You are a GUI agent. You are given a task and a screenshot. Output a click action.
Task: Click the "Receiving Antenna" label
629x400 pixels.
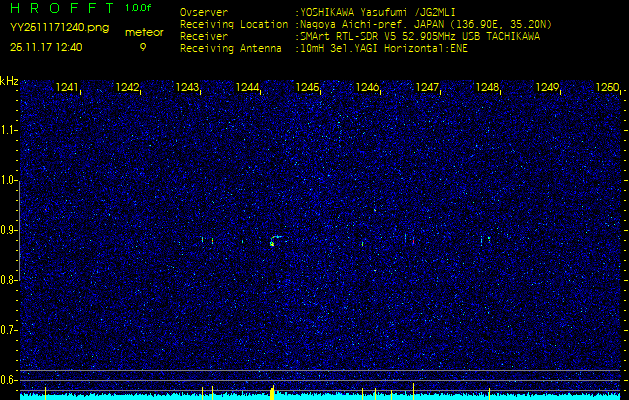[x=231, y=49]
